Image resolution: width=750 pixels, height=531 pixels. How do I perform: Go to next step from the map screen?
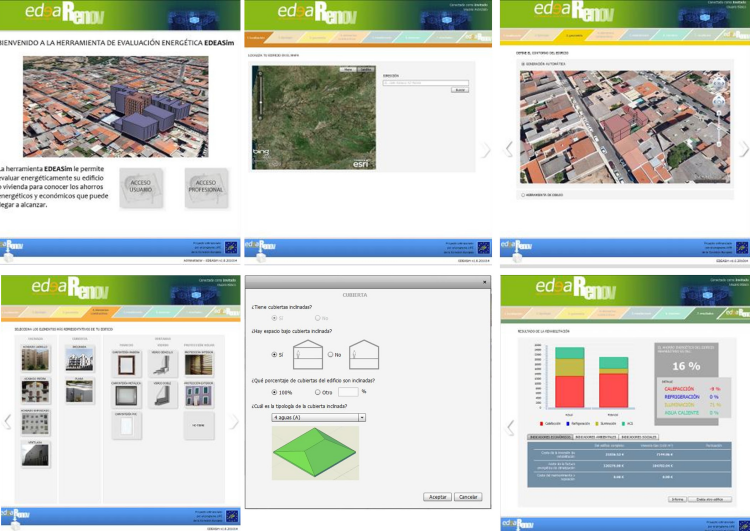[x=485, y=150]
